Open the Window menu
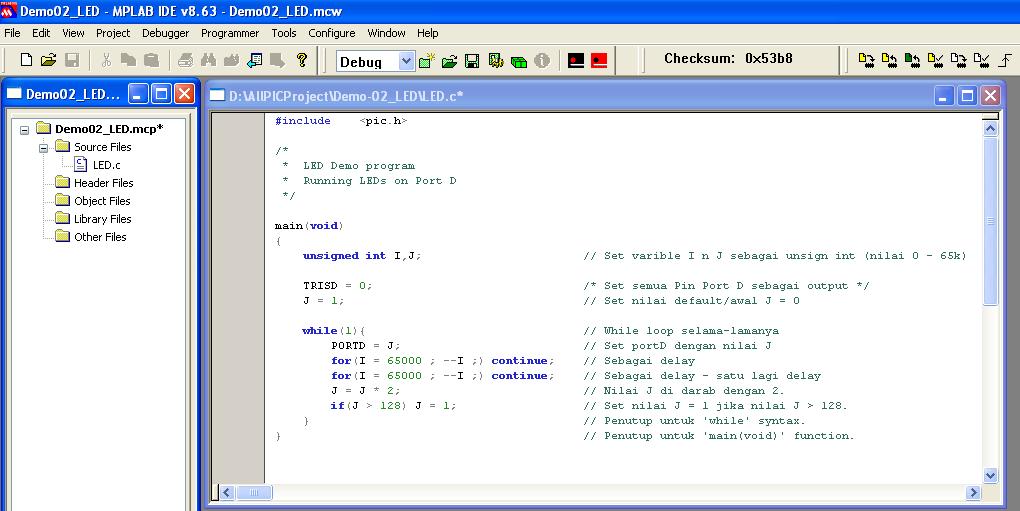 coord(386,33)
